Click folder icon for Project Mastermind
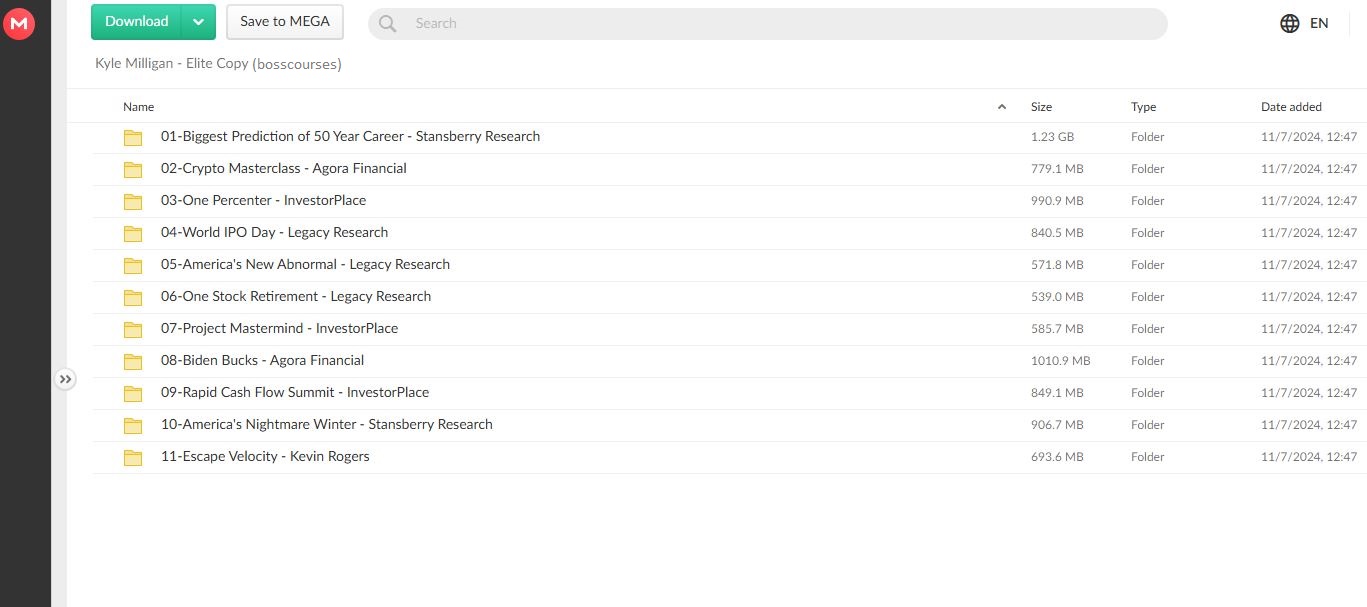Viewport: 1367px width, 607px height. click(x=133, y=329)
